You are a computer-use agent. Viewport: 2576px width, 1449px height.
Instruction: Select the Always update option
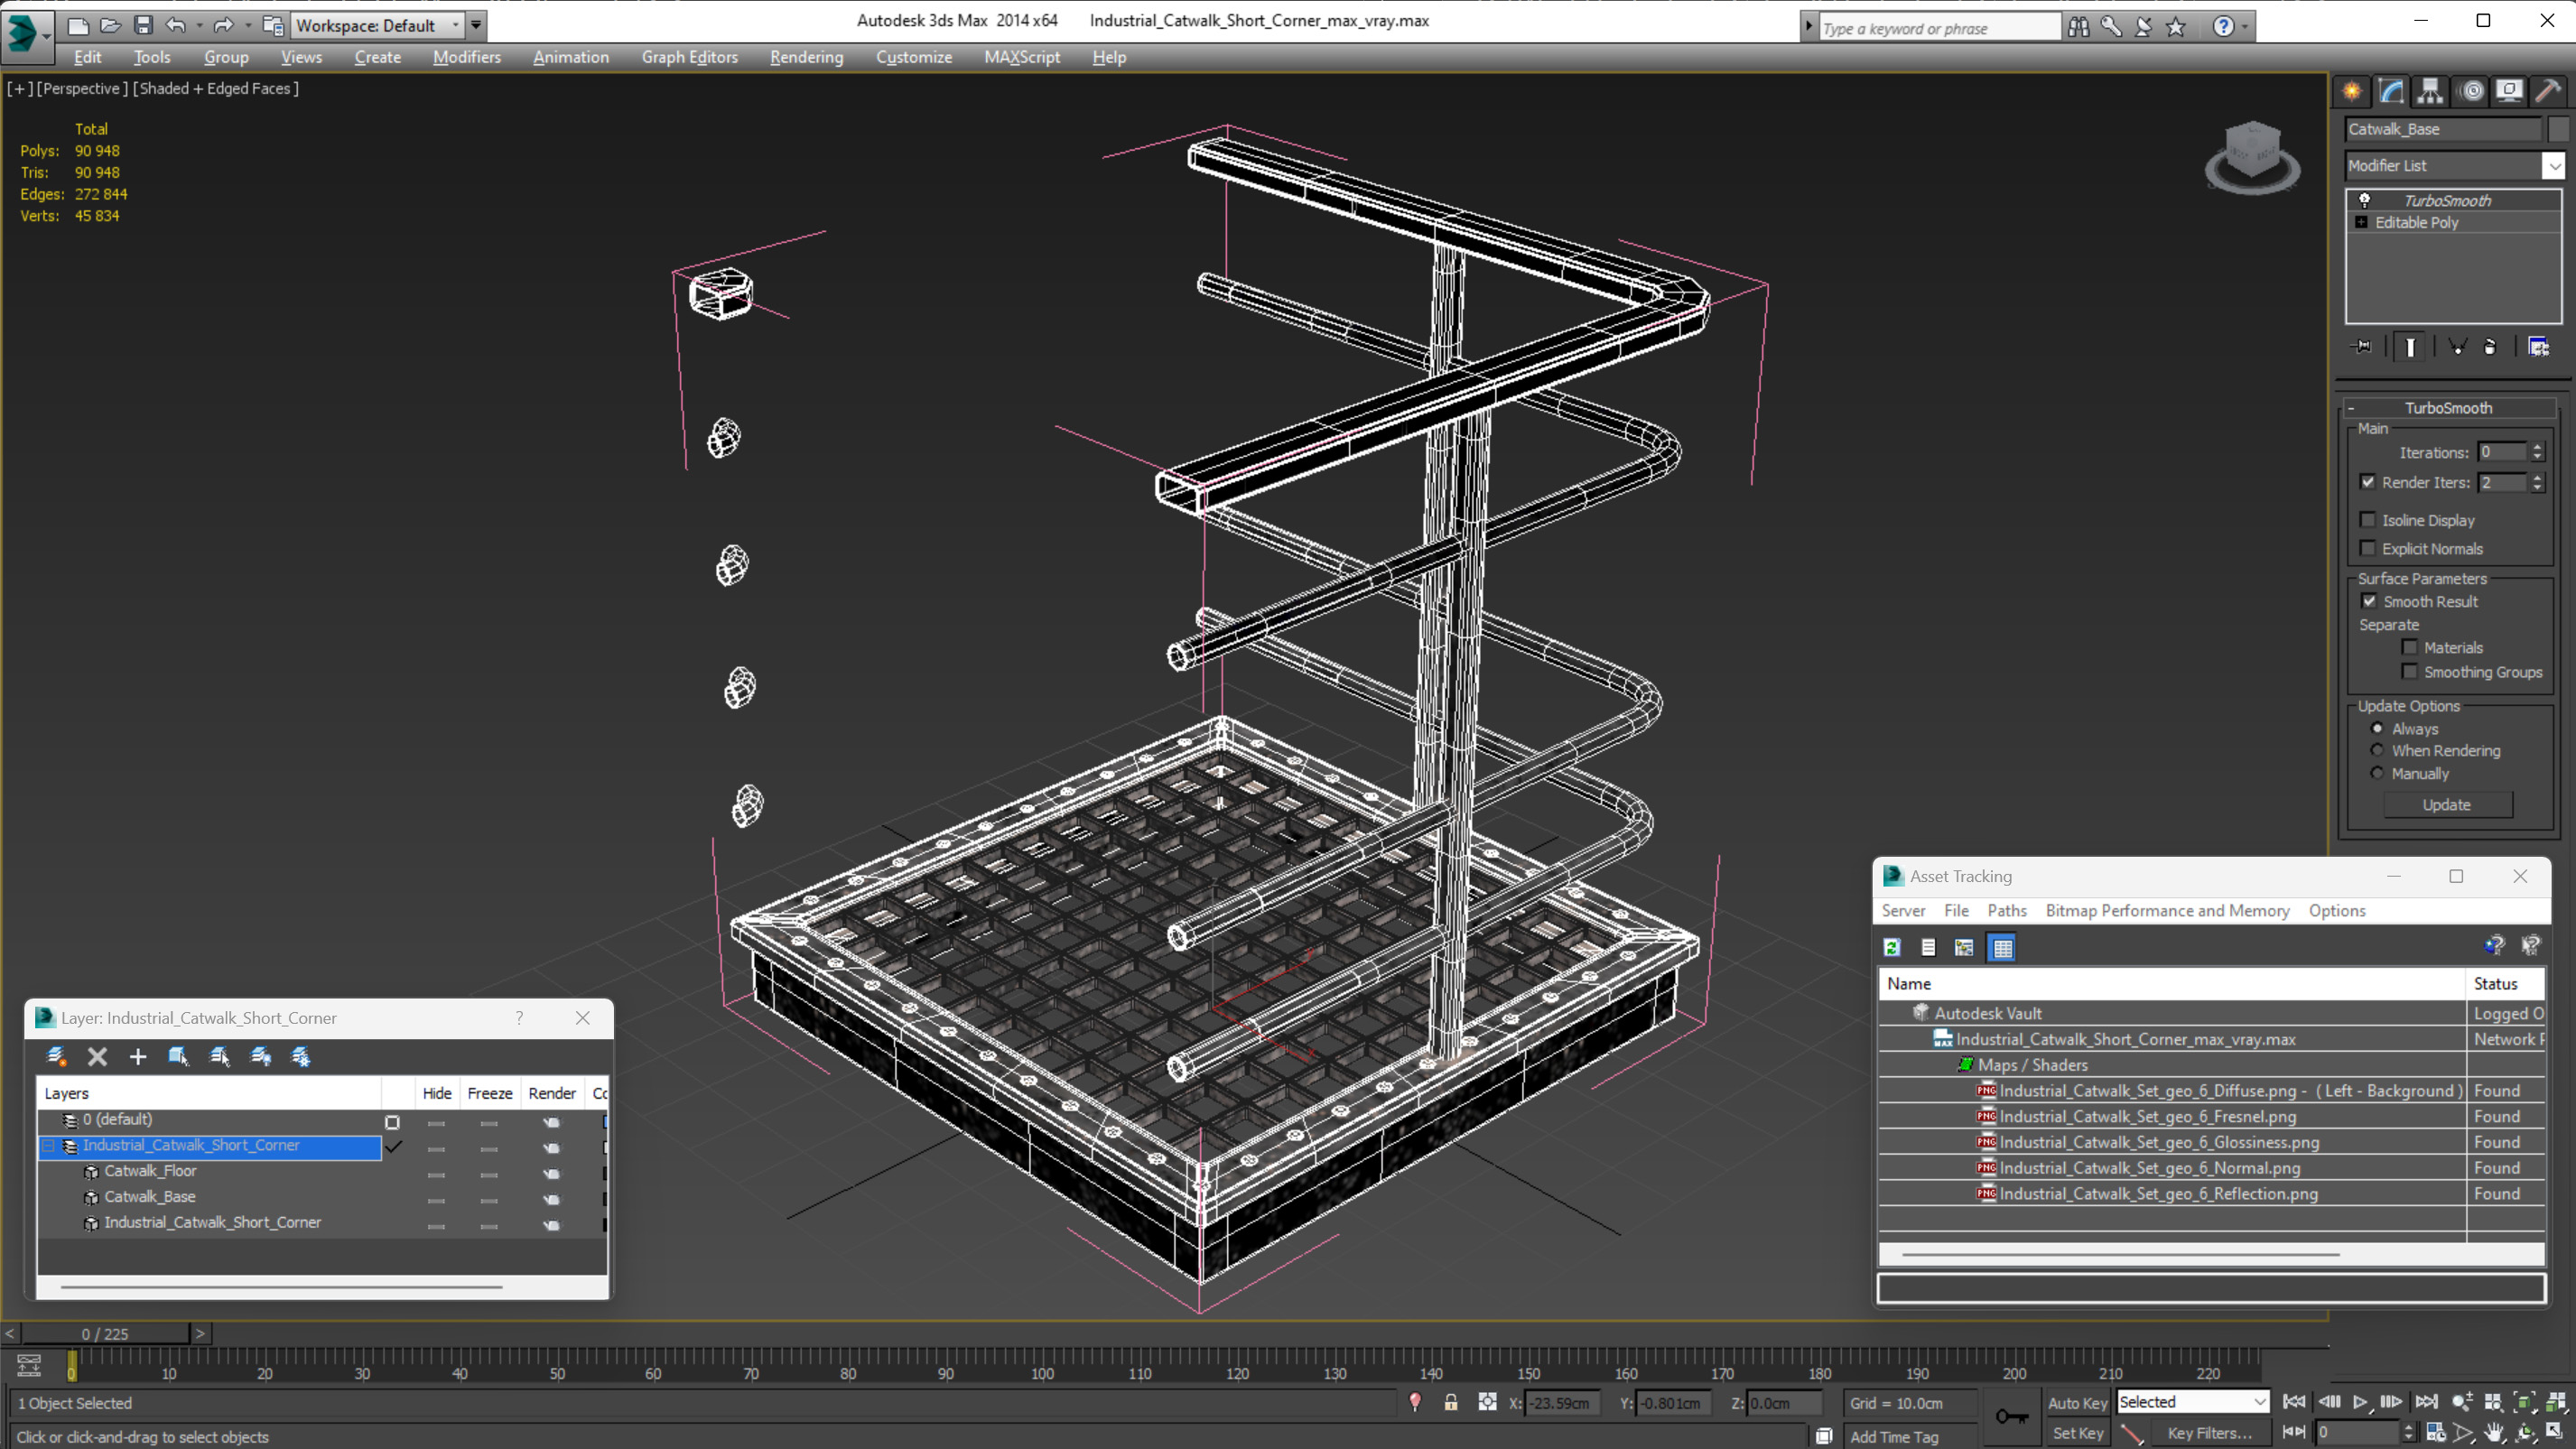pos(2378,728)
